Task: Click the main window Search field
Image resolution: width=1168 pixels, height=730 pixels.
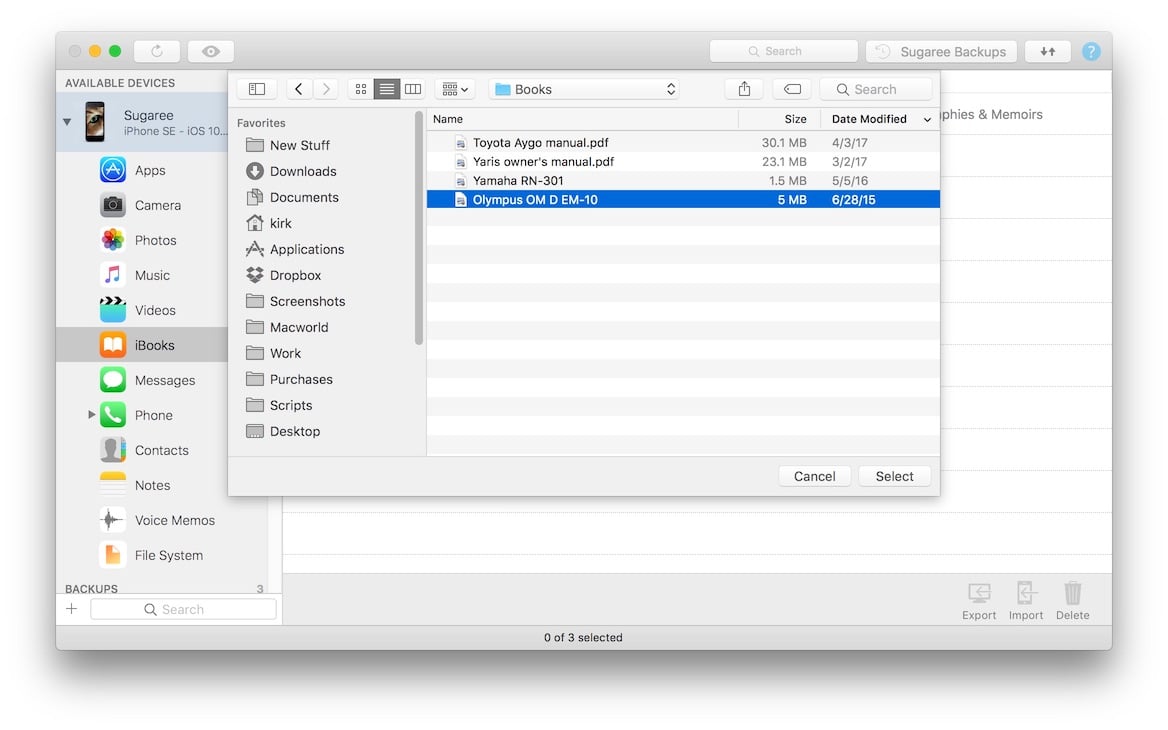Action: point(784,51)
